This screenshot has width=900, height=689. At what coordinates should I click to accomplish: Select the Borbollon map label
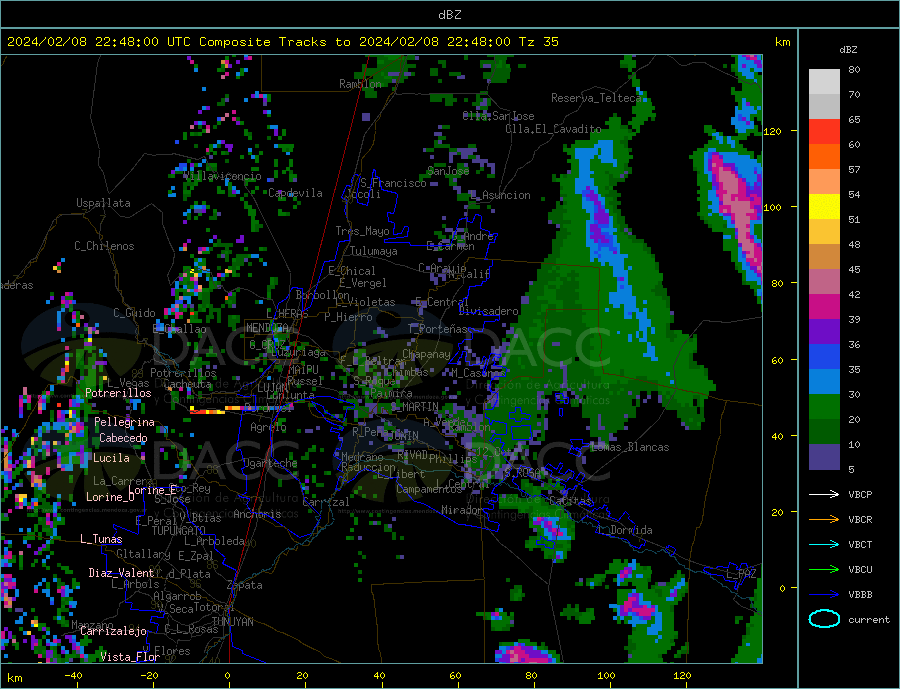[323, 295]
